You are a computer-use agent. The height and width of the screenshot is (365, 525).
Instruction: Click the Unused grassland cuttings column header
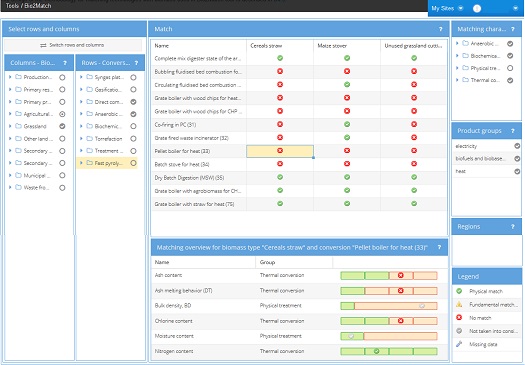413,46
